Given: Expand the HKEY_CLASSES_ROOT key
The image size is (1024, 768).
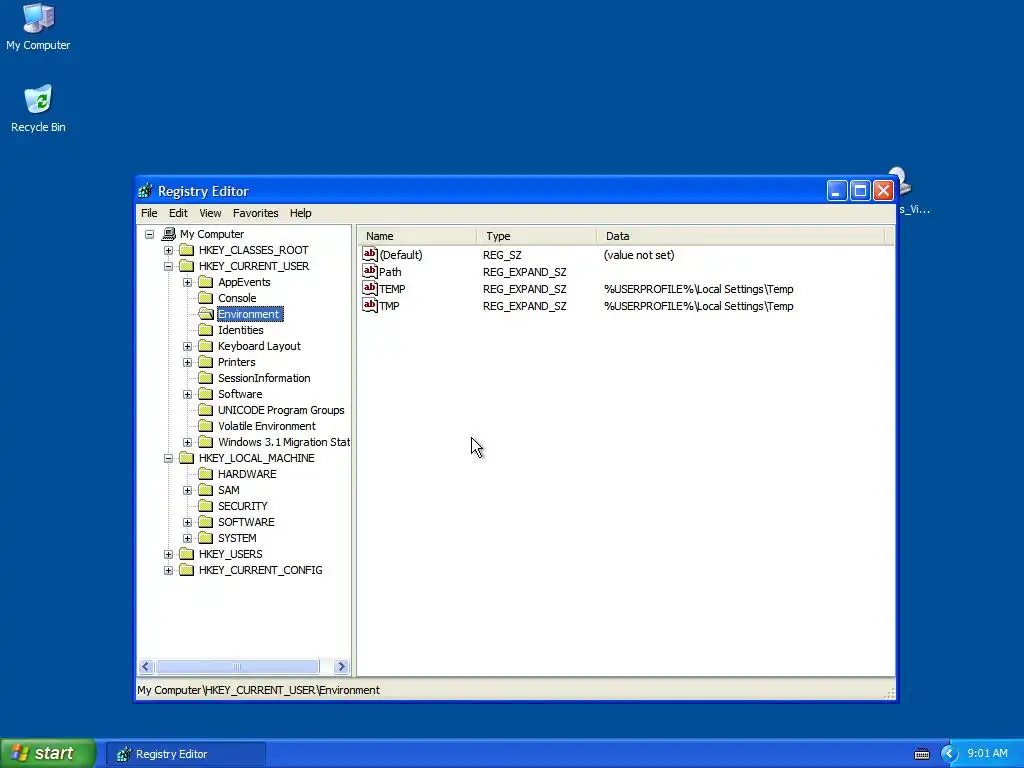Looking at the screenshot, I should [x=168, y=250].
